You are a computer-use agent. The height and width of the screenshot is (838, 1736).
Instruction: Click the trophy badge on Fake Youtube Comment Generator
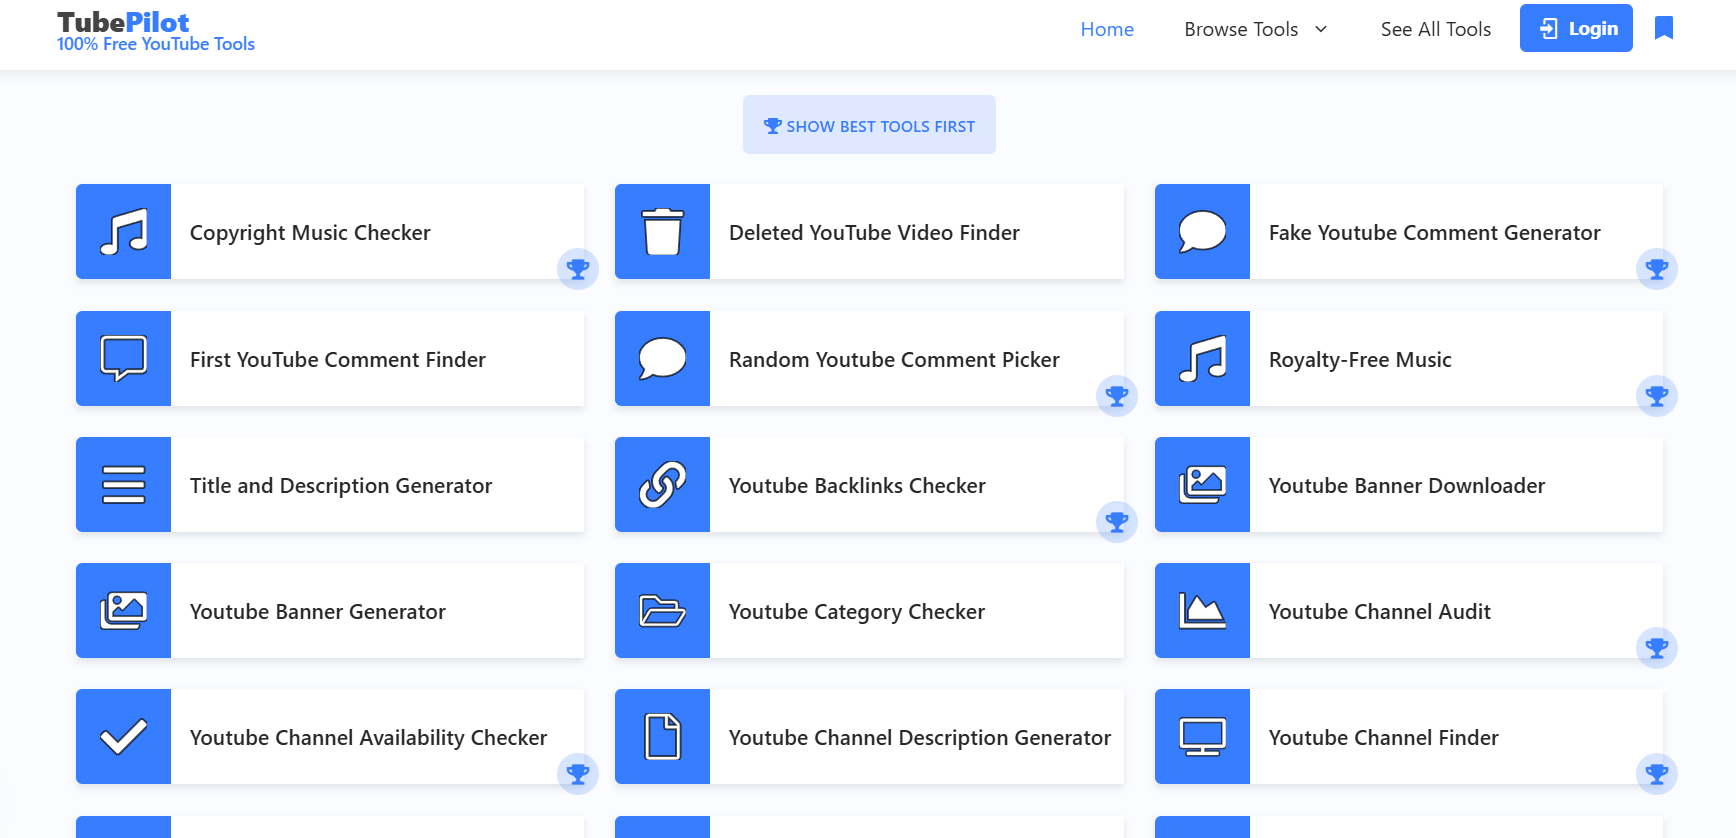tap(1657, 268)
